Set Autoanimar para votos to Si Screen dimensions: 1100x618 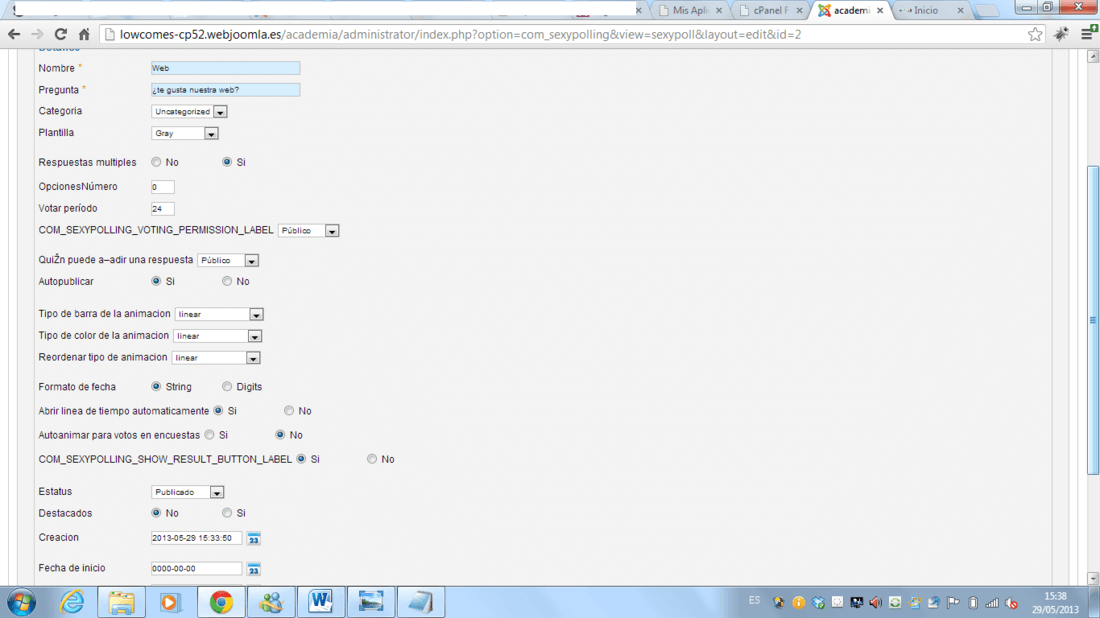(209, 435)
